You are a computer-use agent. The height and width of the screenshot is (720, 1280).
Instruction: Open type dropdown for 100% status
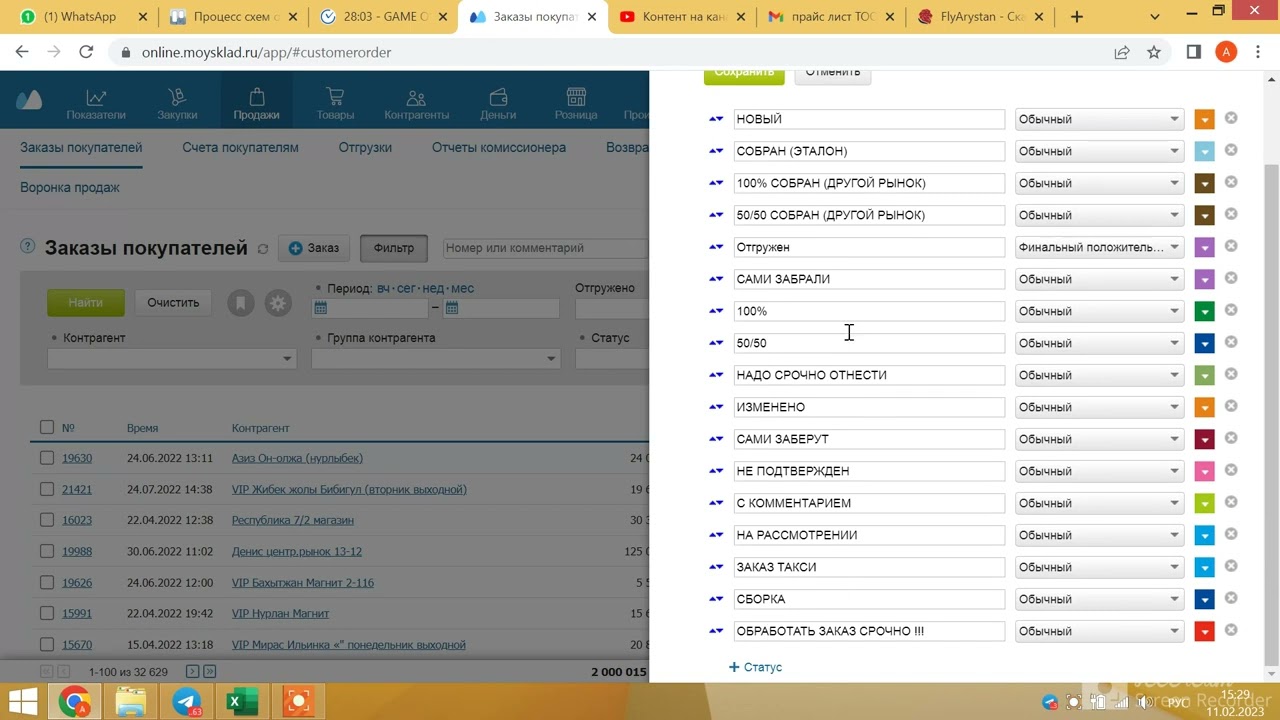point(1099,311)
